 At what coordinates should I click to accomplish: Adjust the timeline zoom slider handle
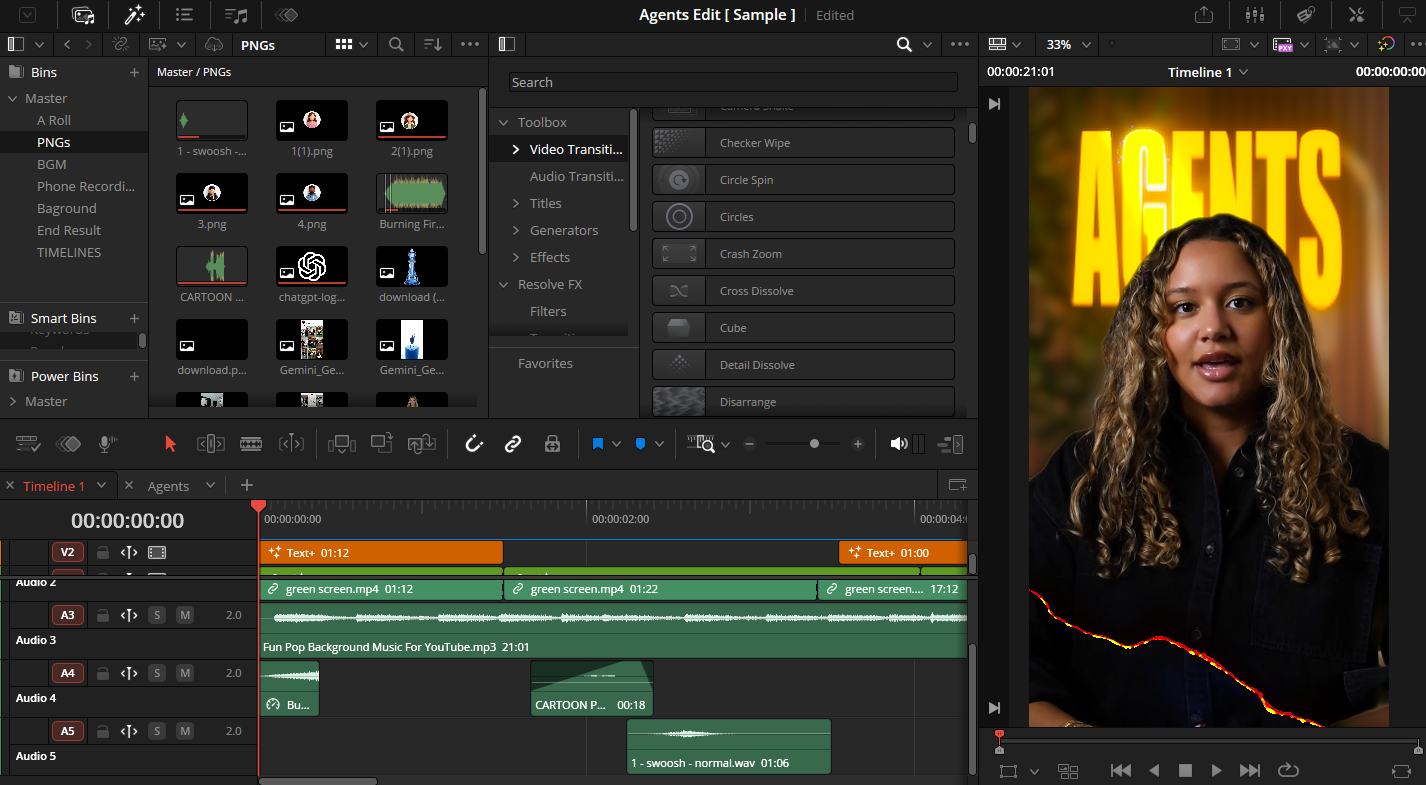[814, 444]
